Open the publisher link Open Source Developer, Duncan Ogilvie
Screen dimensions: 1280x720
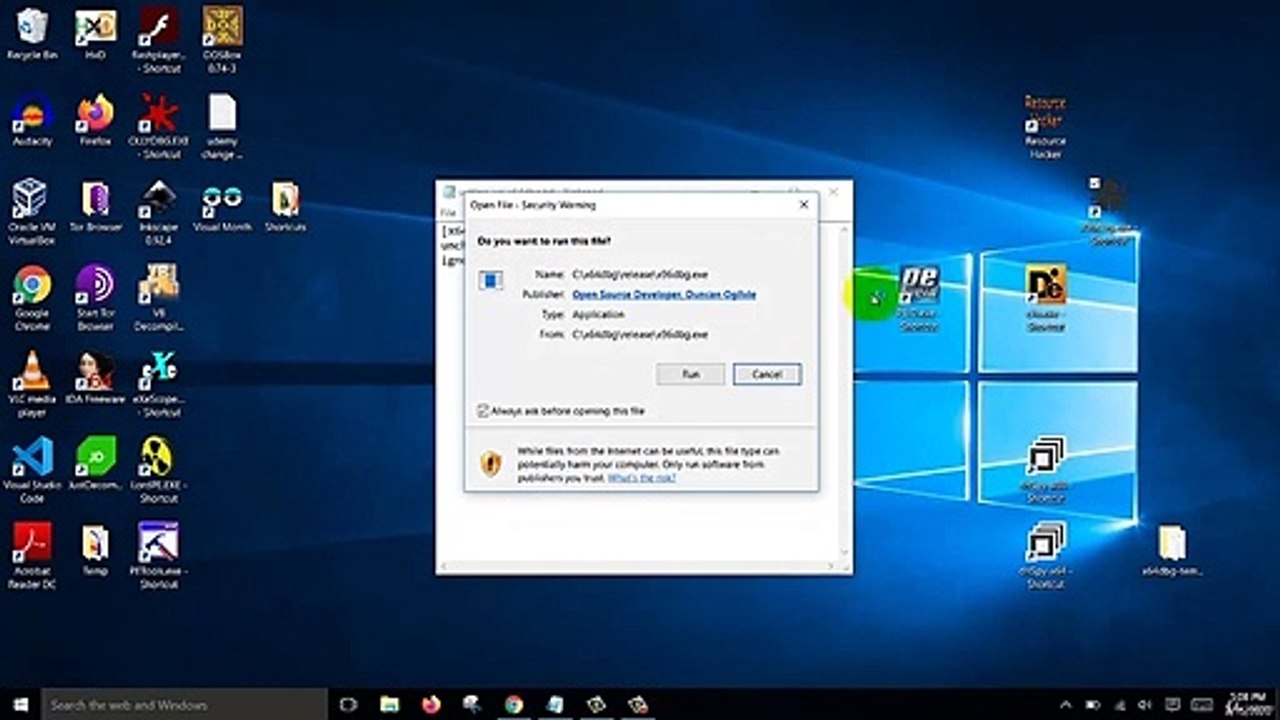pyautogui.click(x=664, y=294)
